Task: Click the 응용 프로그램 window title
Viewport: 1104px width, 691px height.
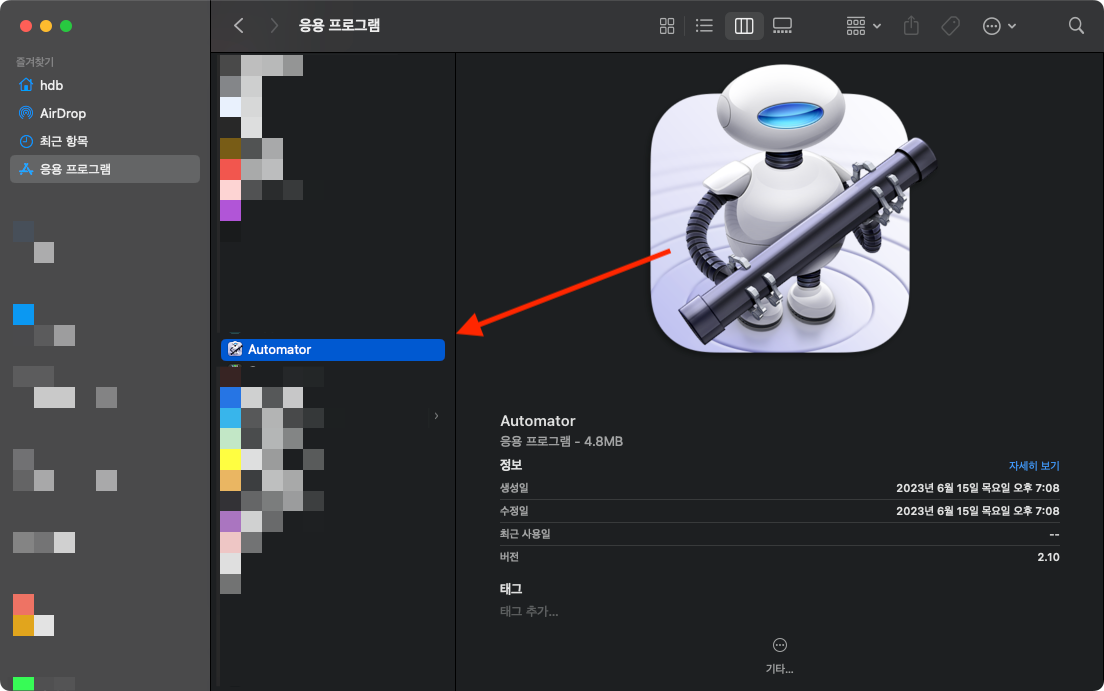Action: click(x=339, y=26)
